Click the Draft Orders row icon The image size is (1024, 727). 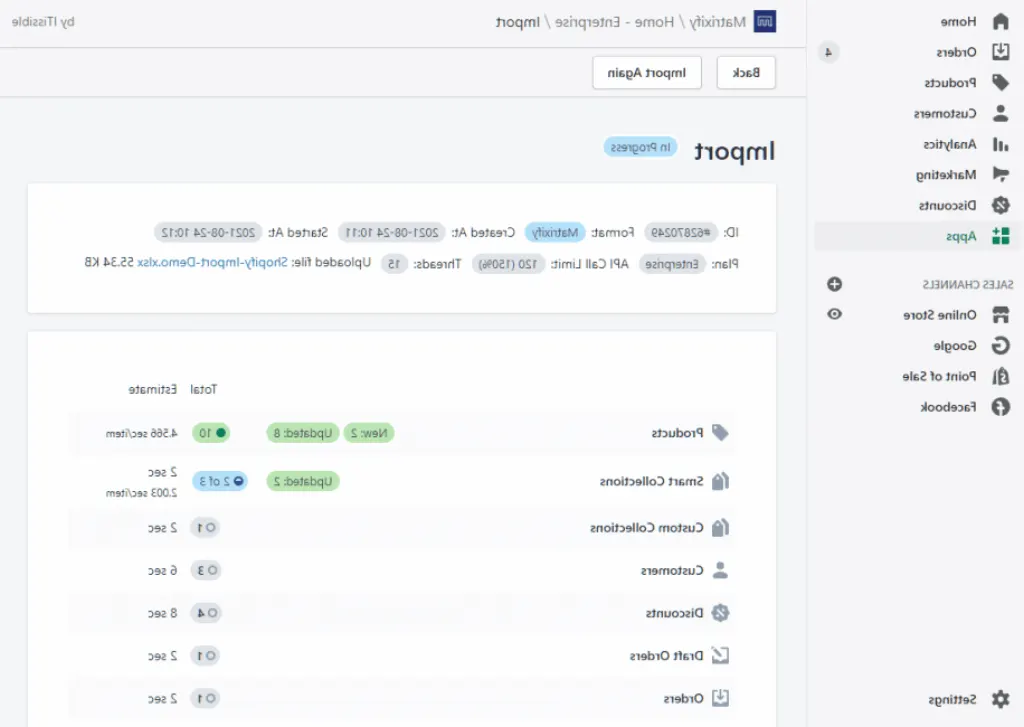720,655
